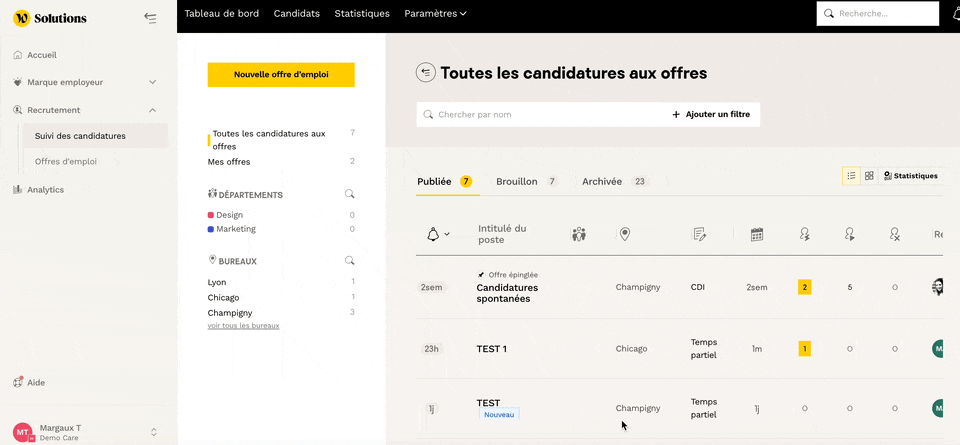Viewport: 960px width, 445px height.
Task: Click the calendar column header icon
Action: point(757,234)
